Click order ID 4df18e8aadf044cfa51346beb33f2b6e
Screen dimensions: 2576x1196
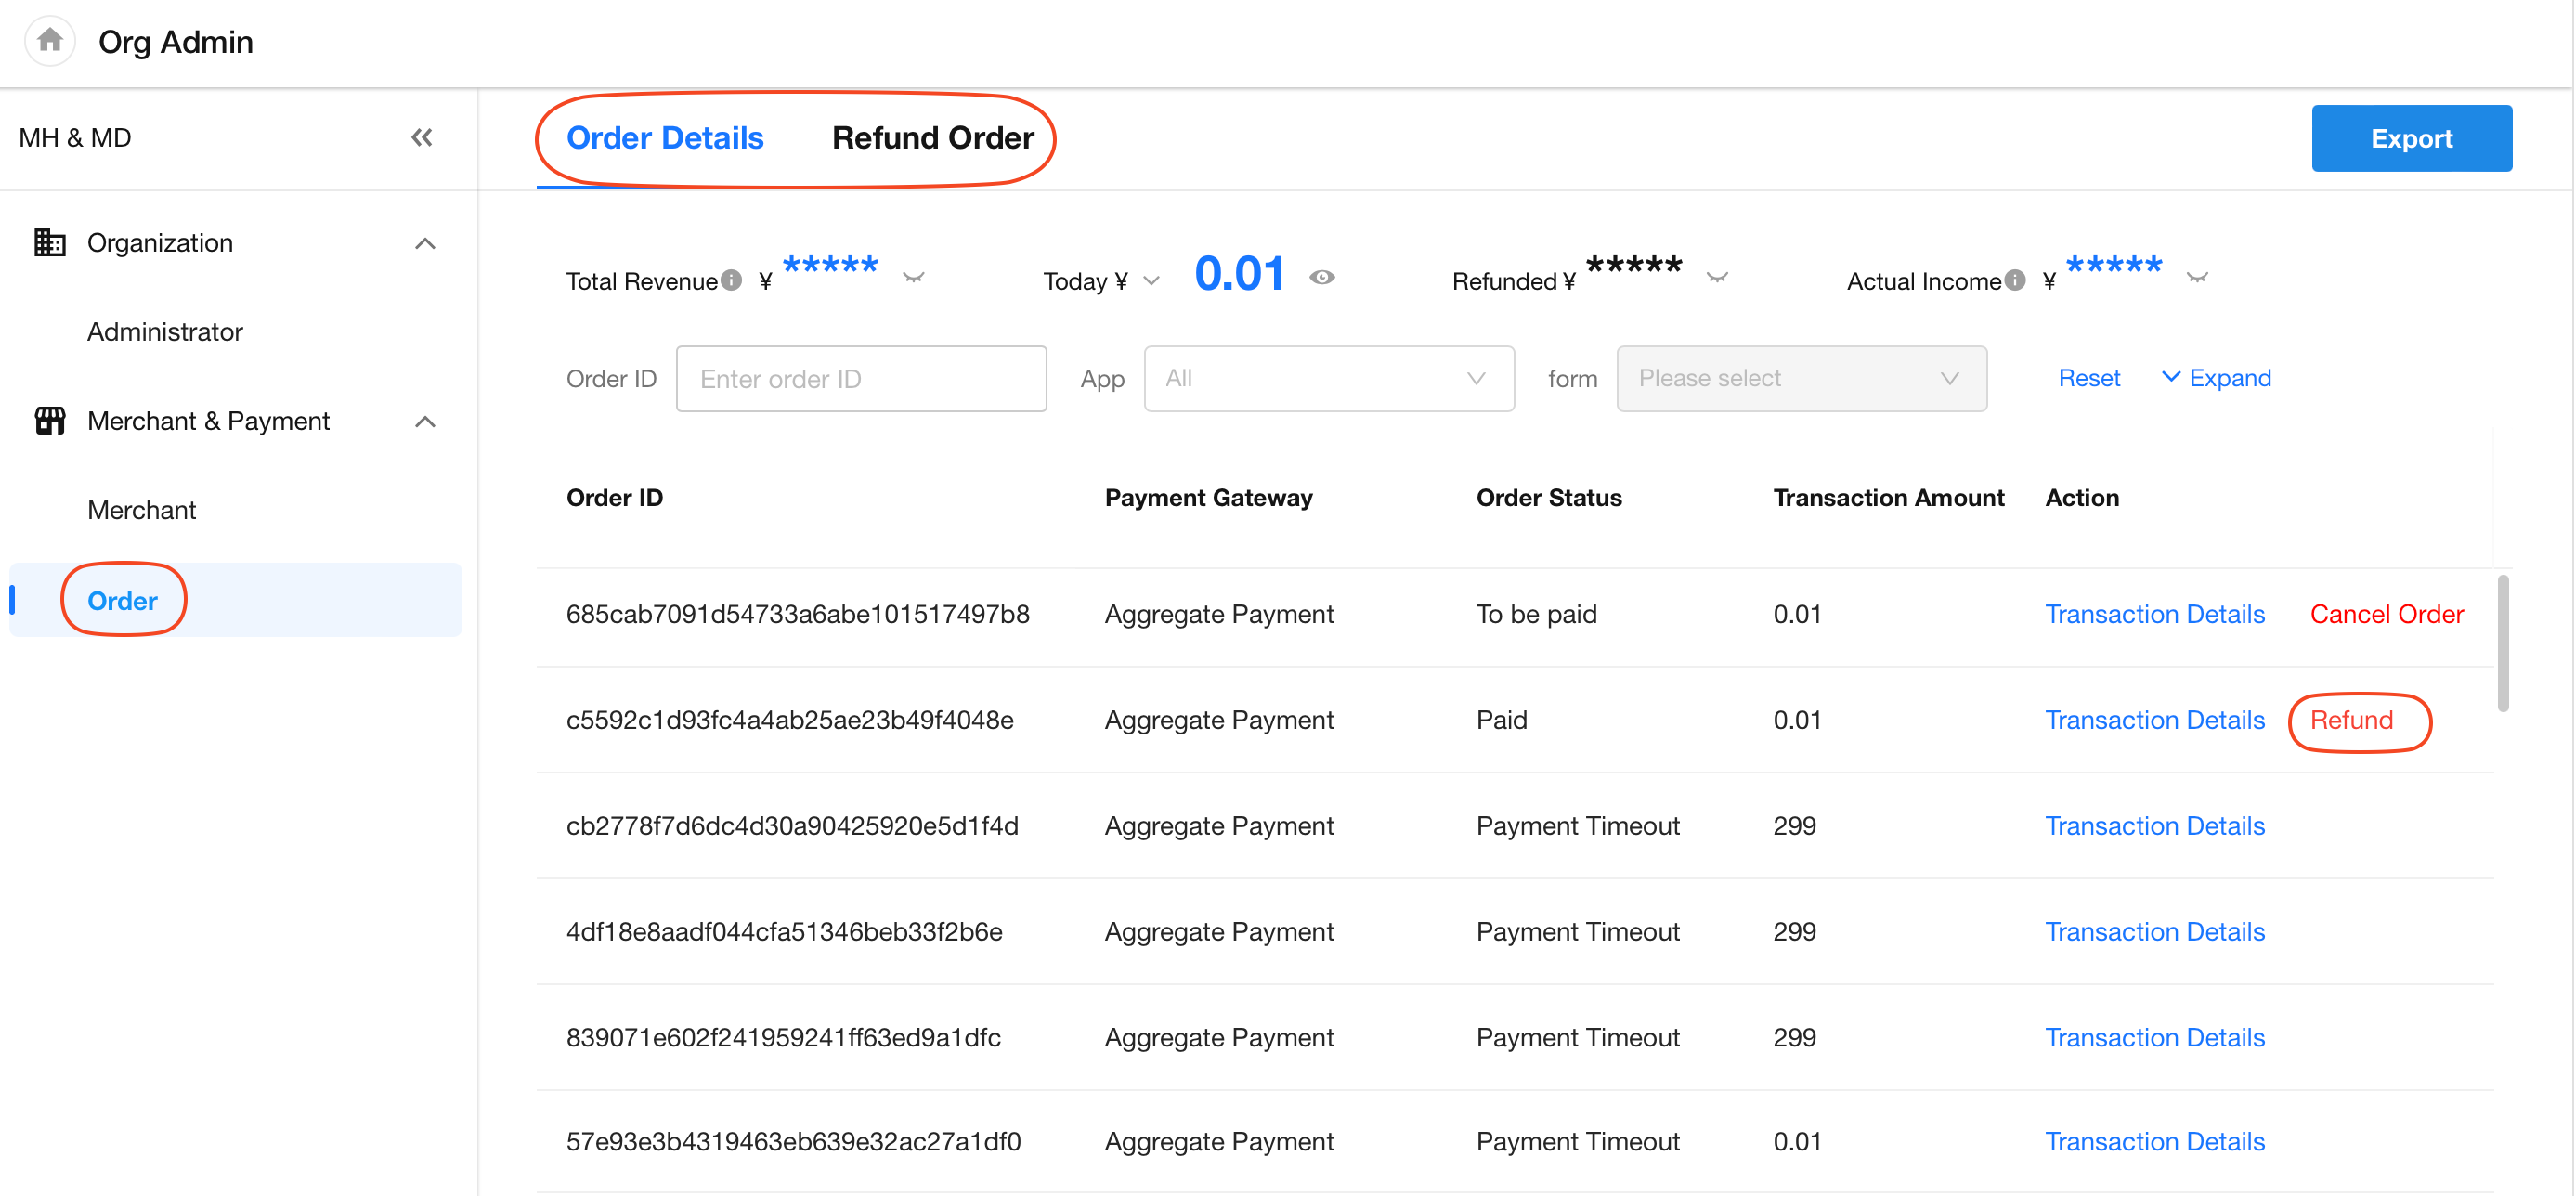[784, 932]
